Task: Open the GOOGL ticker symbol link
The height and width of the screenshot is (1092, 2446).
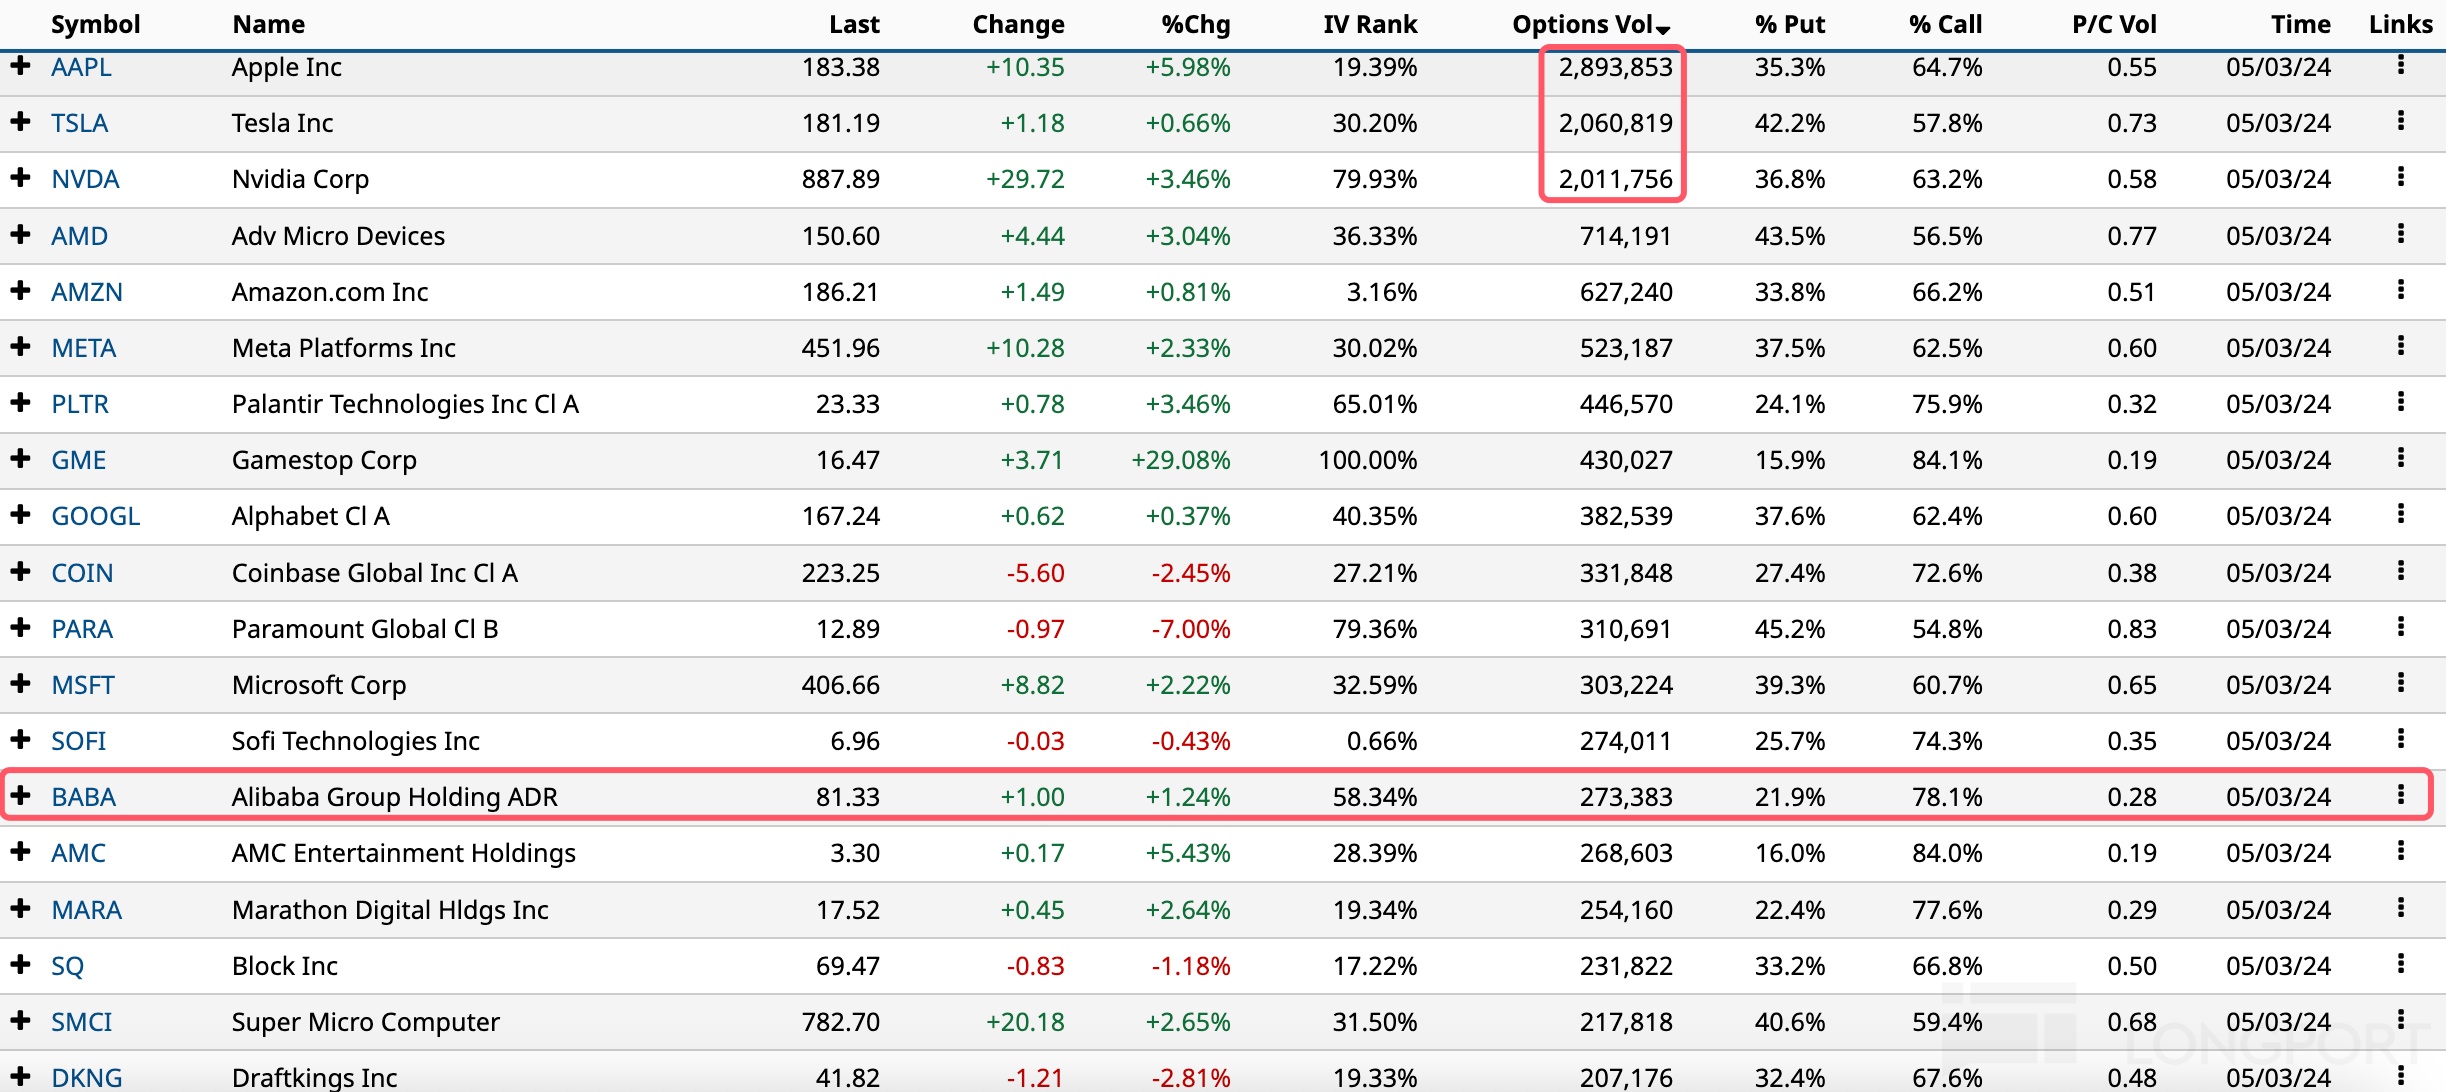Action: [x=95, y=516]
